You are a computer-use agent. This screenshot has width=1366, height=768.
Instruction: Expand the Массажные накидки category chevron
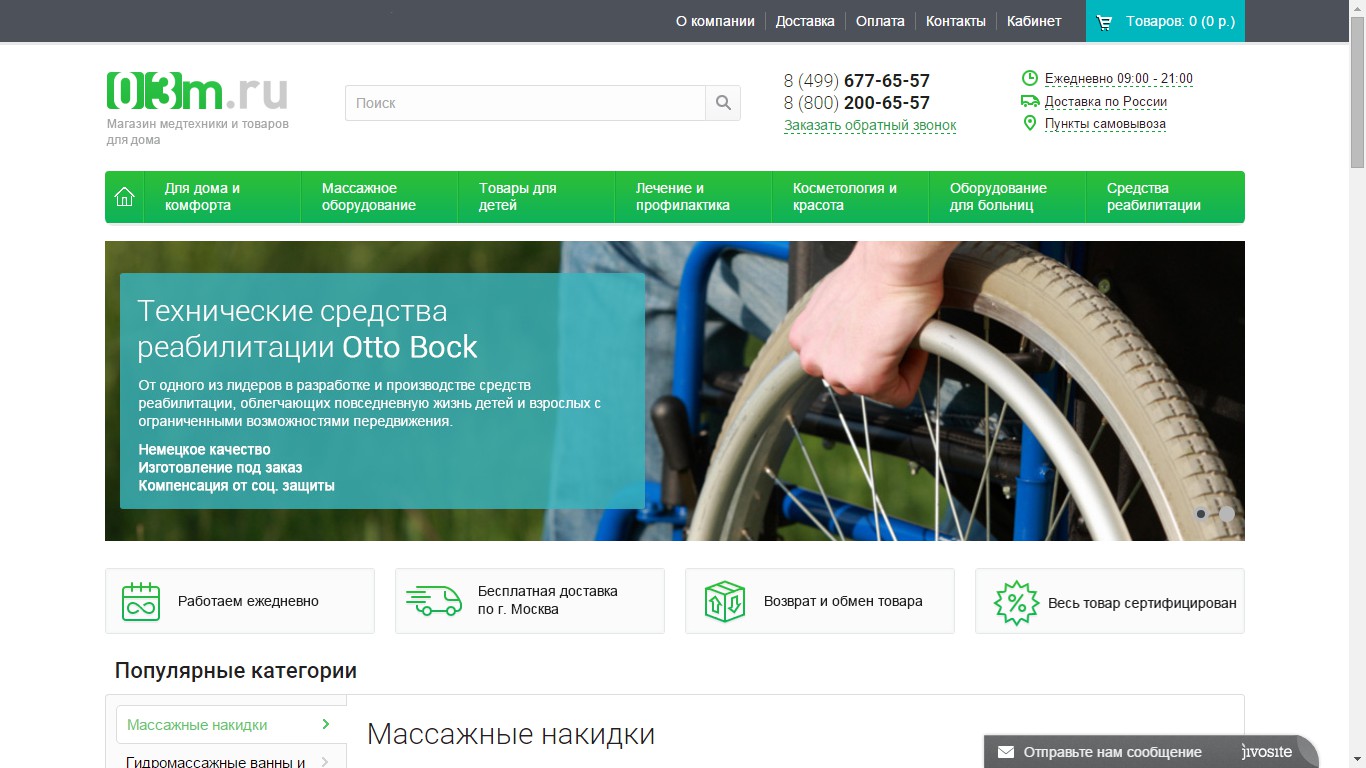point(326,724)
